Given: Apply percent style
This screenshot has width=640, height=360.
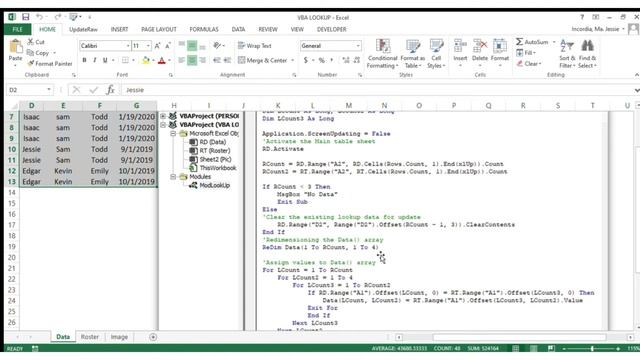Looking at the screenshot, I should click(322, 60).
